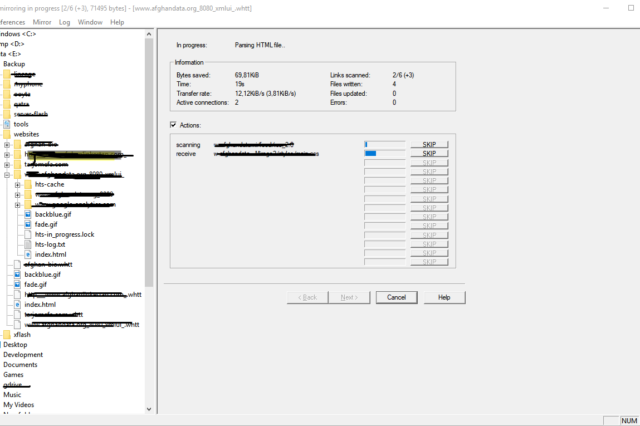This screenshot has height=426, width=640.
Task: Collapse the websites folder tree node
Action: tap(1, 134)
